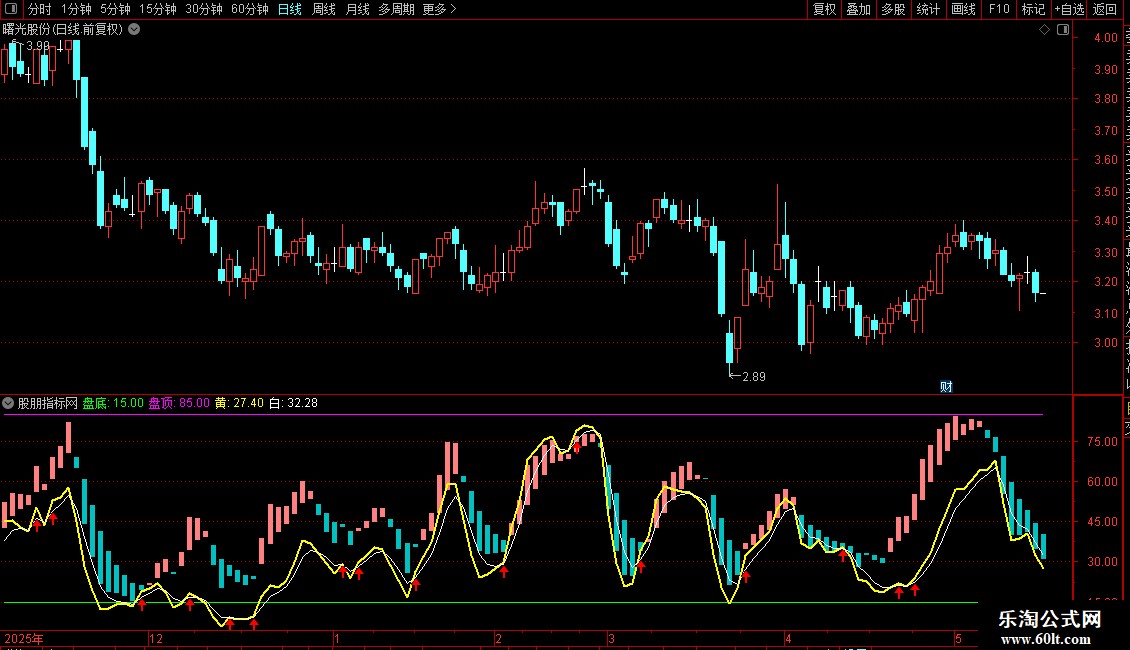
Task: Open F10 company info
Action: tap(999, 9)
